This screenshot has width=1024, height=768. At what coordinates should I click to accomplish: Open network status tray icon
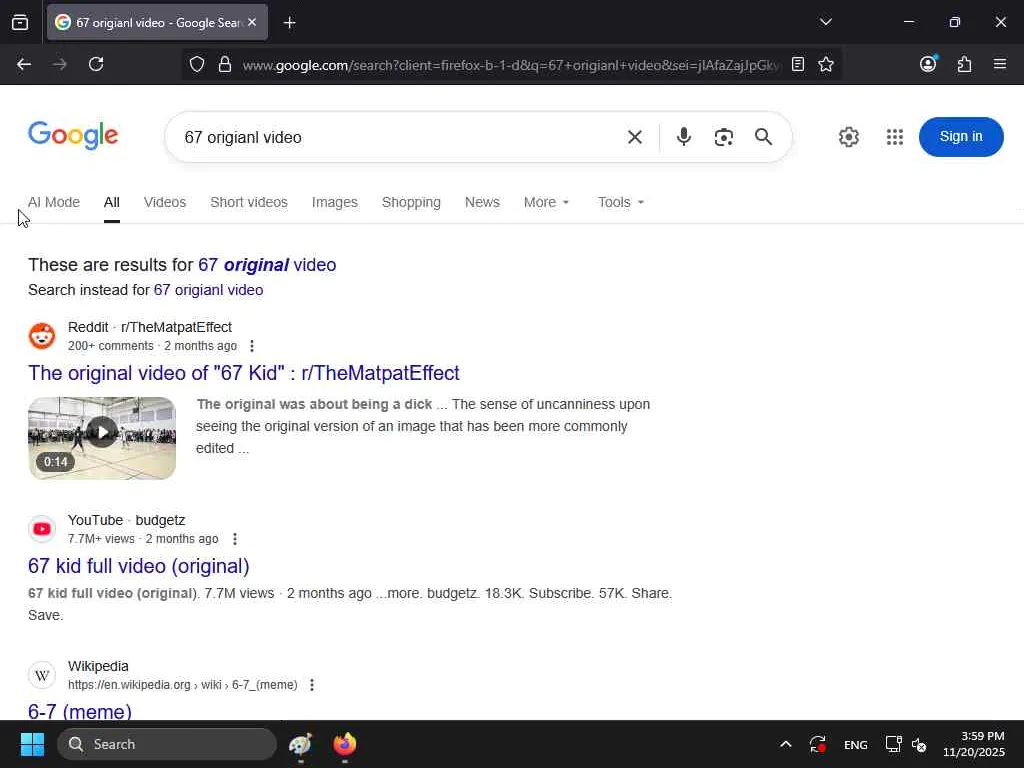point(893,744)
